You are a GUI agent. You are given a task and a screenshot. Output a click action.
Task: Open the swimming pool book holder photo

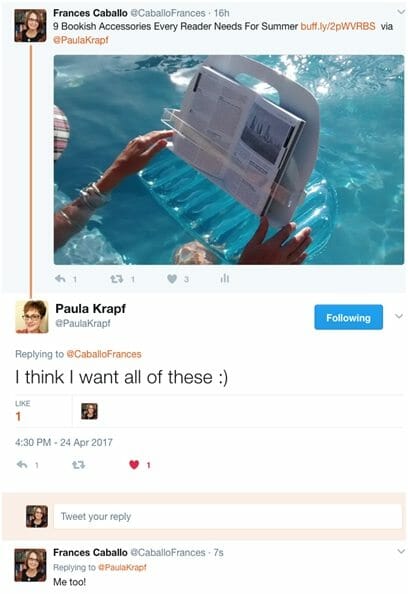click(229, 159)
